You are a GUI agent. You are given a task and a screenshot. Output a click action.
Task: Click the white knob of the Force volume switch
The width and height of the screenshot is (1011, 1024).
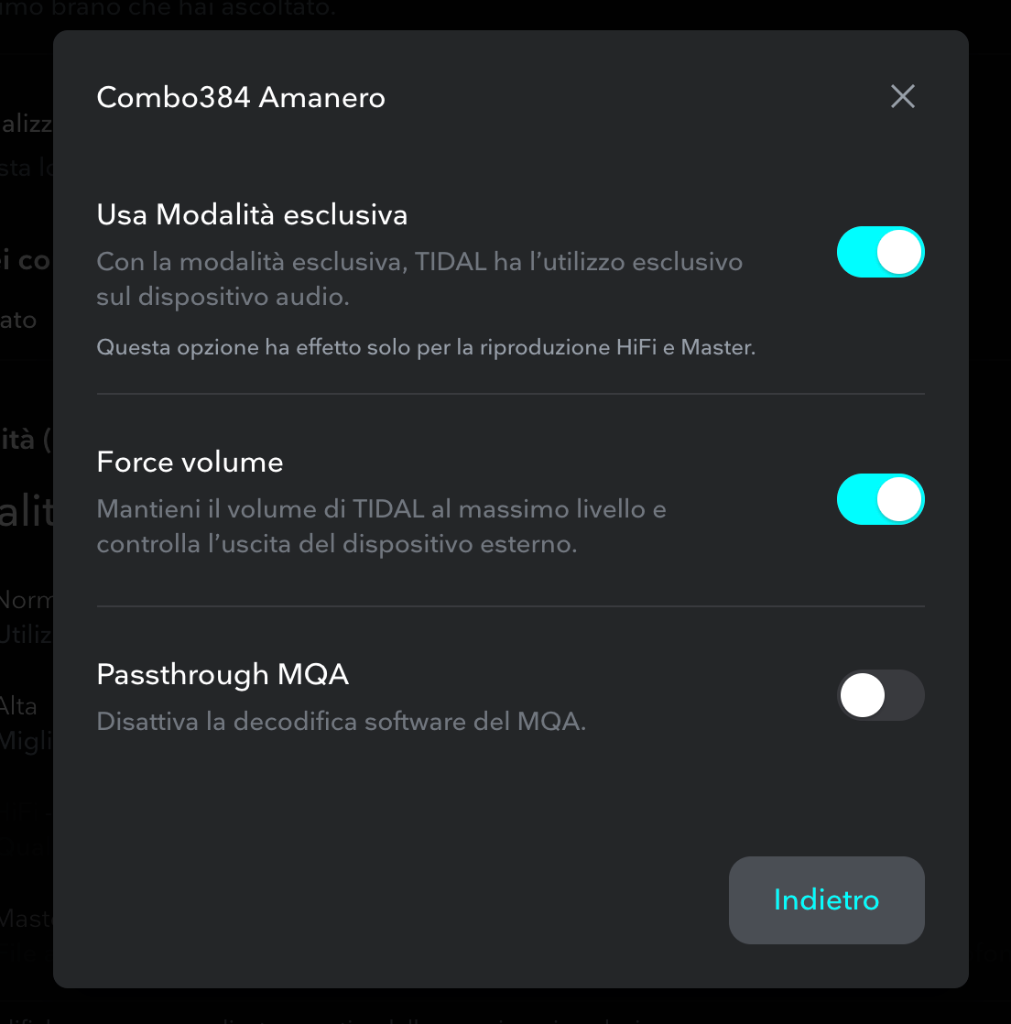[x=899, y=500]
